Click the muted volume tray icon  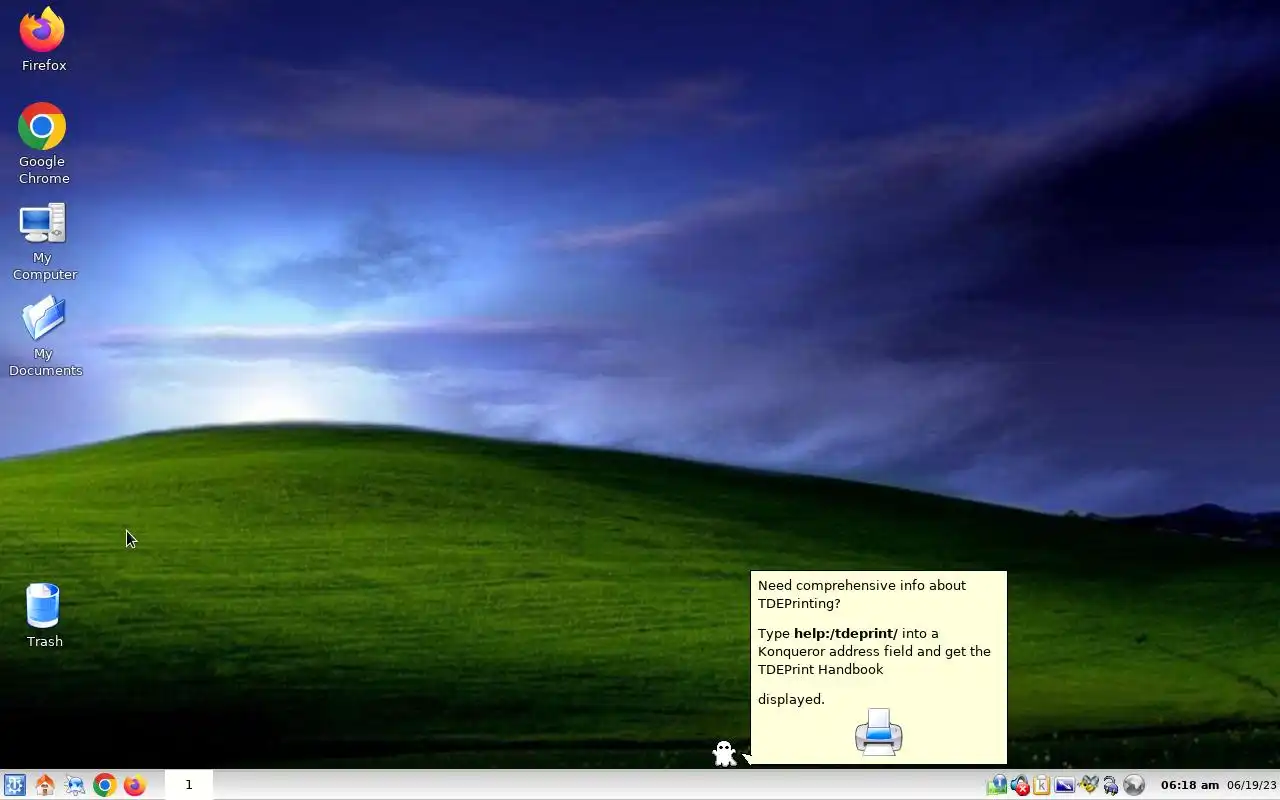pos(1019,785)
